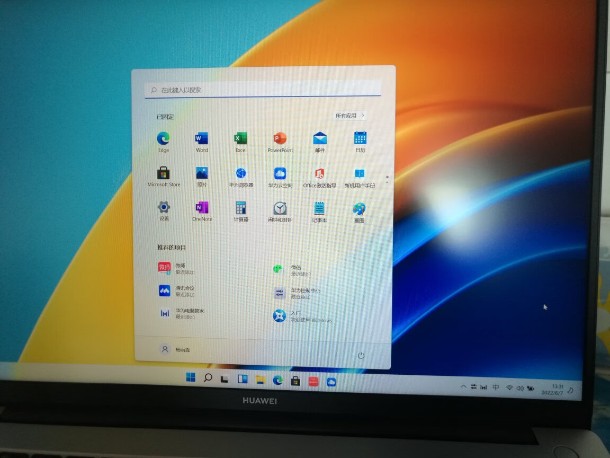Launch PowerPoint from pinned apps
The image size is (610, 458).
click(x=279, y=138)
